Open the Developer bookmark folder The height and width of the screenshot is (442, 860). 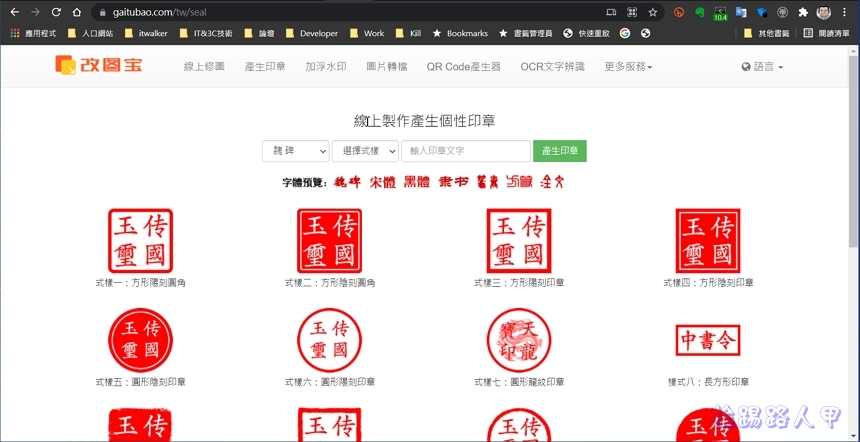312,33
